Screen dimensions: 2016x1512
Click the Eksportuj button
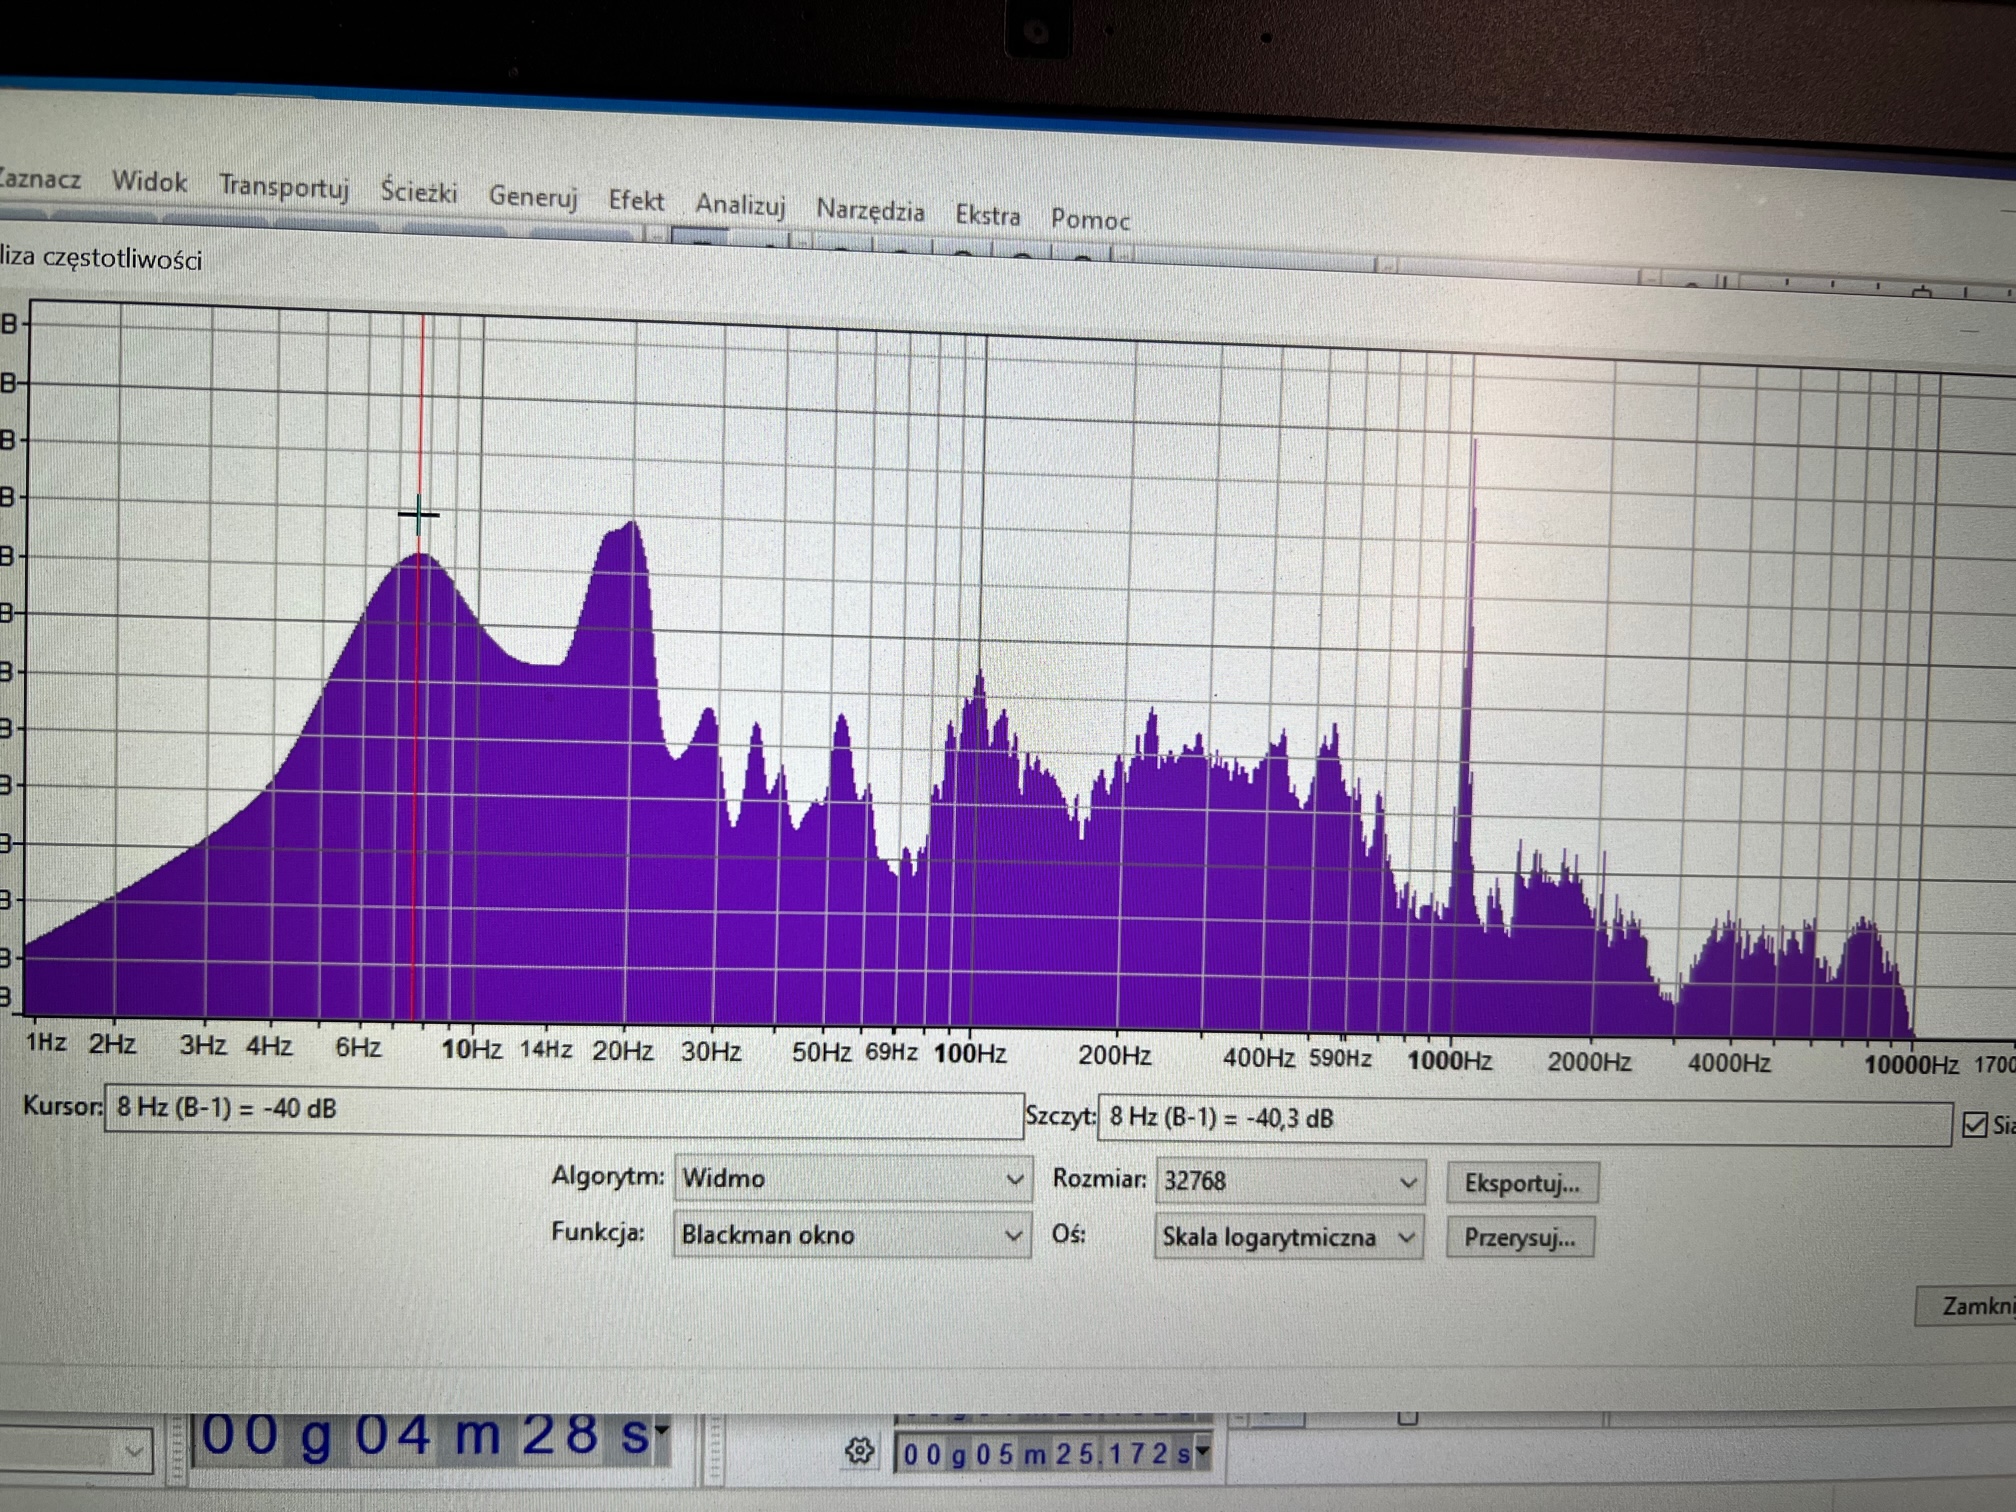(x=1521, y=1184)
